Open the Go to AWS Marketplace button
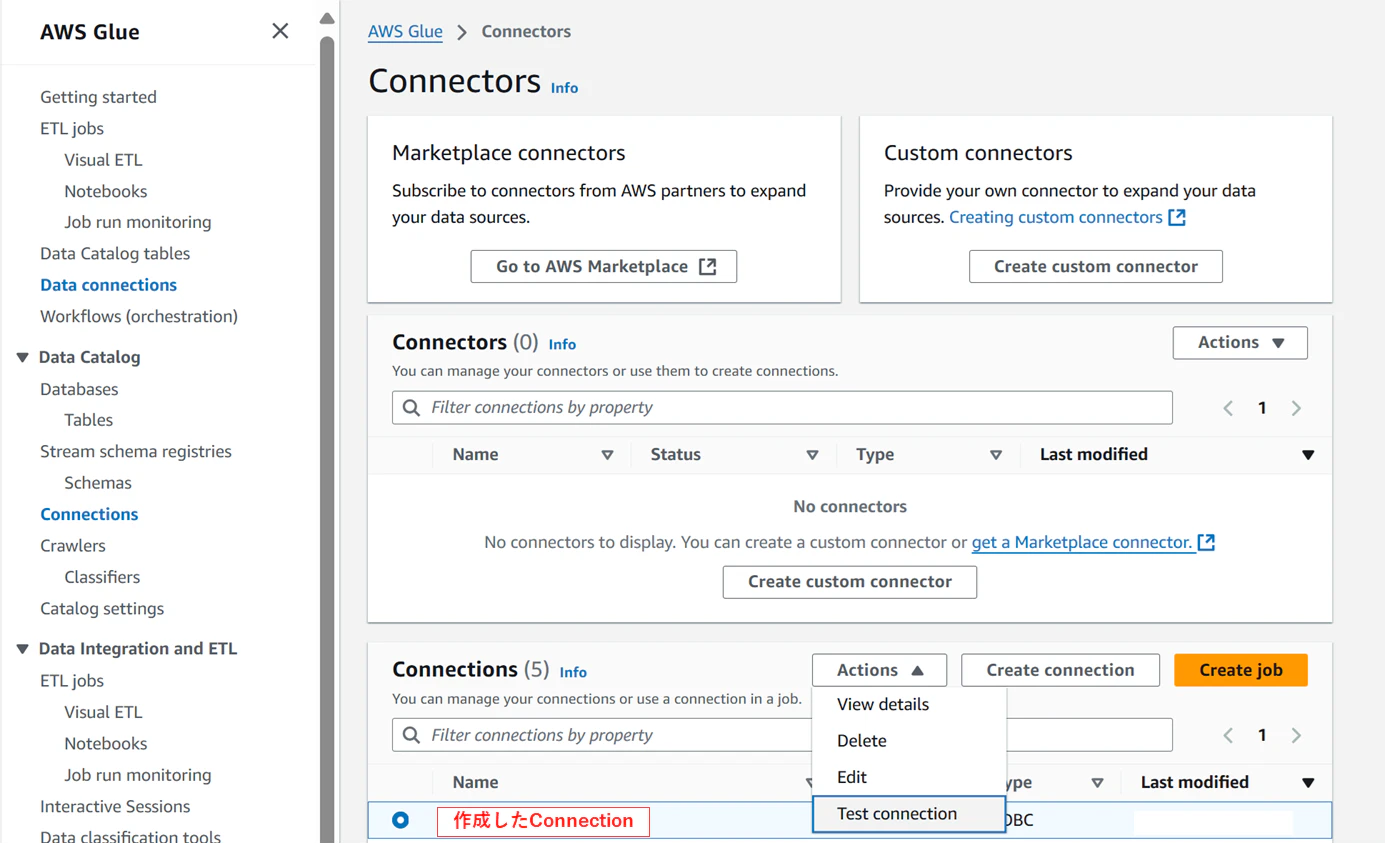 tap(604, 267)
